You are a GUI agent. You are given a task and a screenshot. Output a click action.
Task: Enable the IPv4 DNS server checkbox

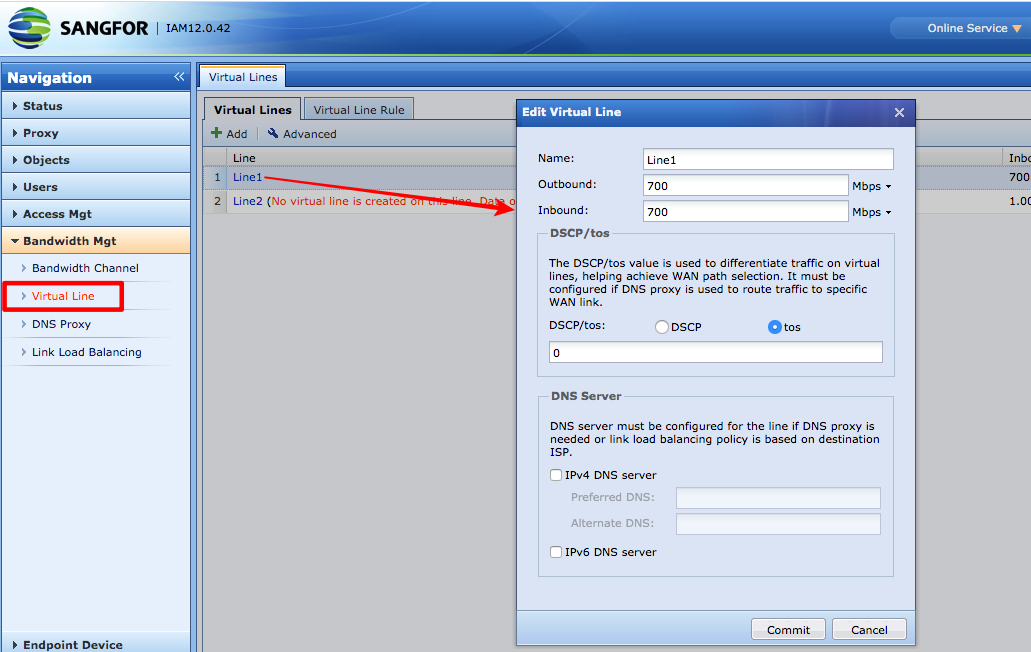click(x=556, y=475)
